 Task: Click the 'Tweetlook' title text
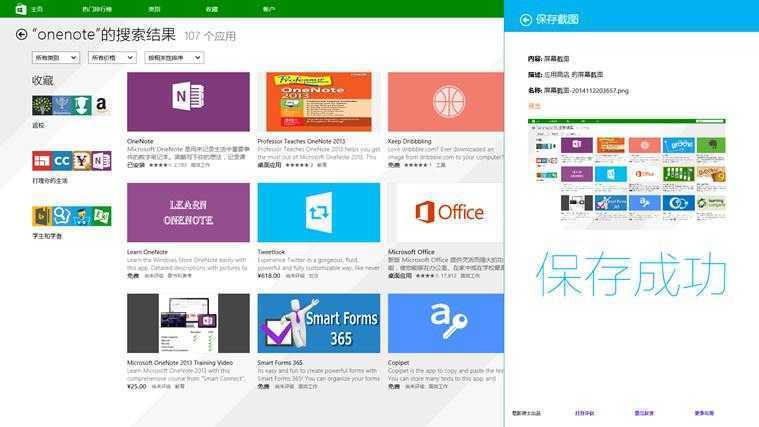tap(271, 252)
